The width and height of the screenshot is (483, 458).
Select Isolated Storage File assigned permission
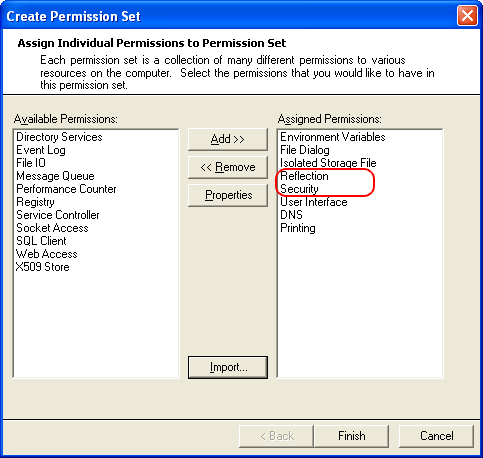328,163
